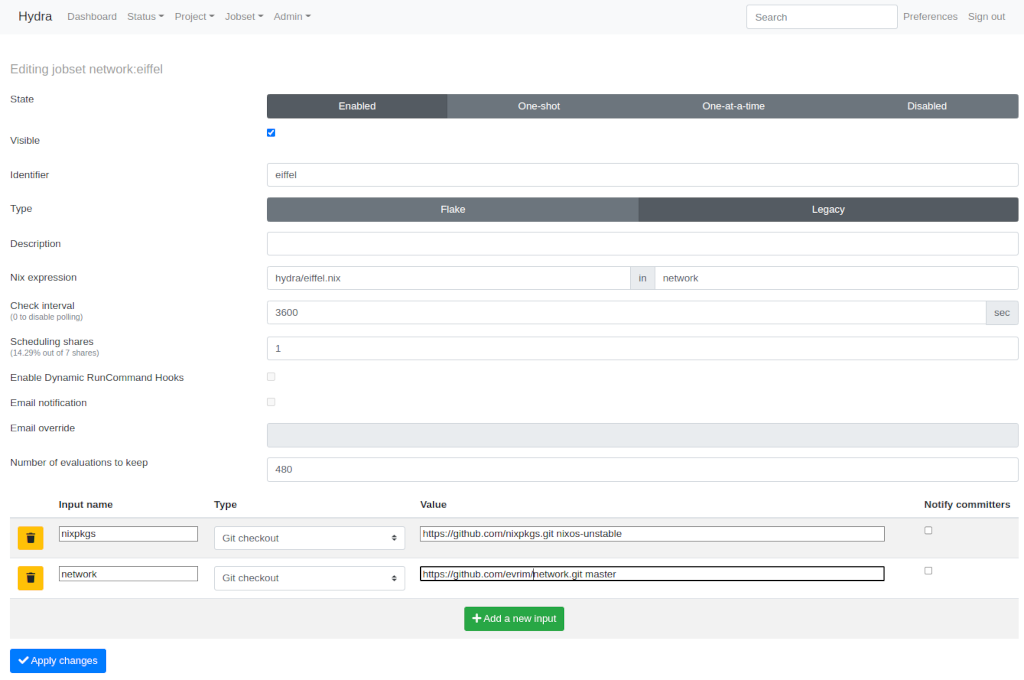Set jobset state to Disabled
Screen dimensions: 1024x680
pyautogui.click(x=926, y=106)
